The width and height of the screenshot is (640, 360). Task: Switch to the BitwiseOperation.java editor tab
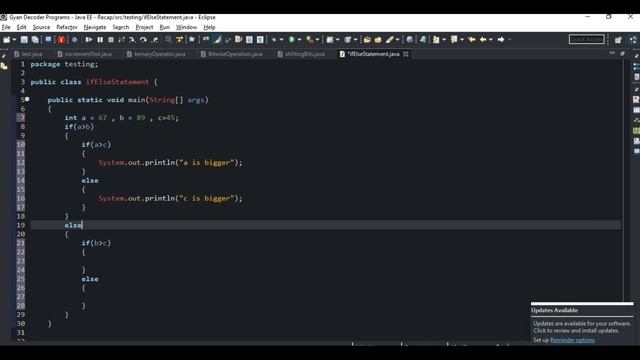pyautogui.click(x=231, y=54)
